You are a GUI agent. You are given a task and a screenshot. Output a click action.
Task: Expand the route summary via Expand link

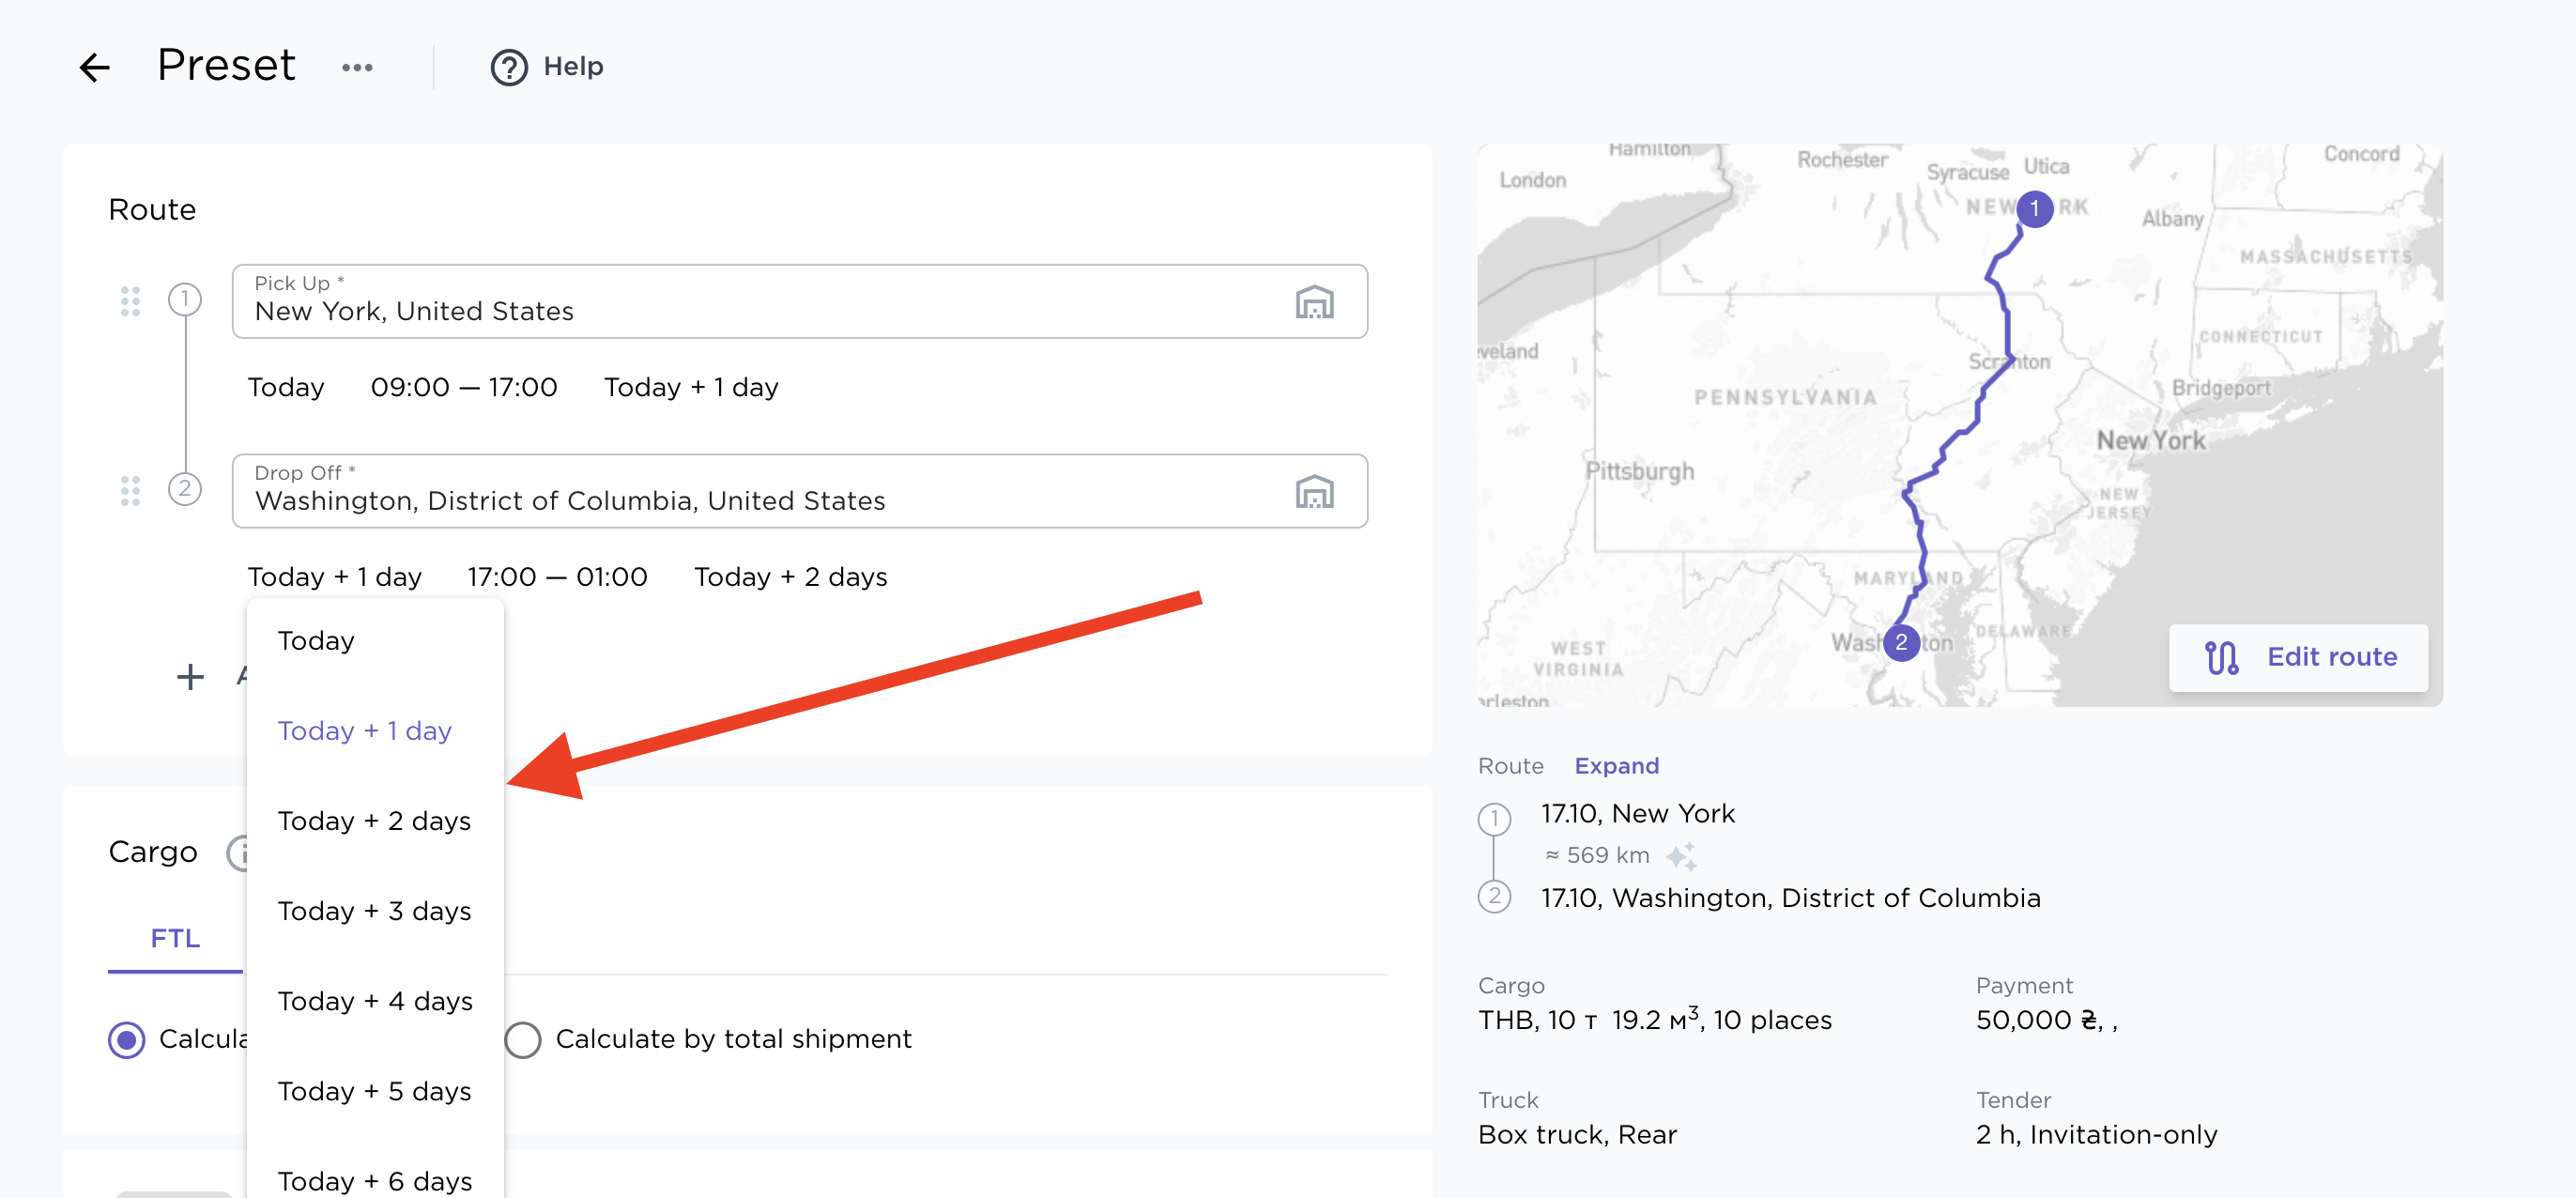coord(1616,766)
